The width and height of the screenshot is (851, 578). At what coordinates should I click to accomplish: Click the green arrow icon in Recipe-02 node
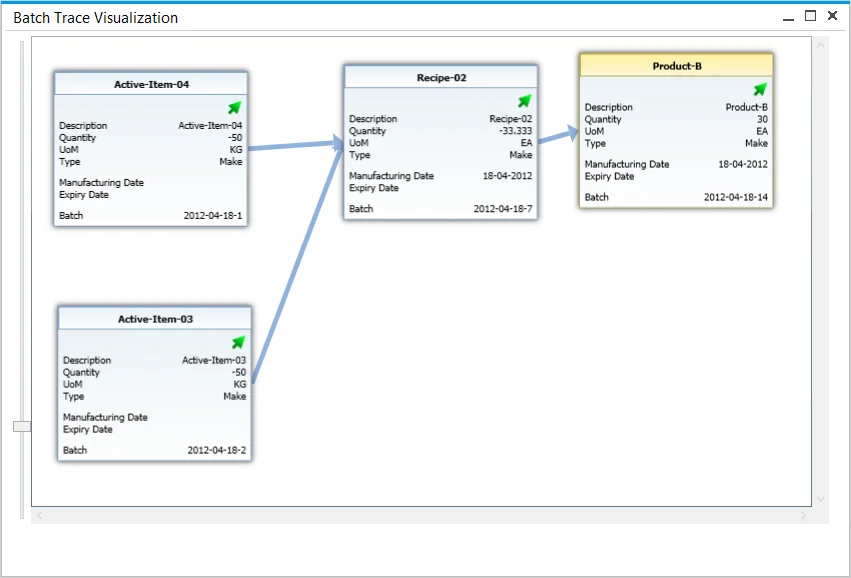point(524,101)
